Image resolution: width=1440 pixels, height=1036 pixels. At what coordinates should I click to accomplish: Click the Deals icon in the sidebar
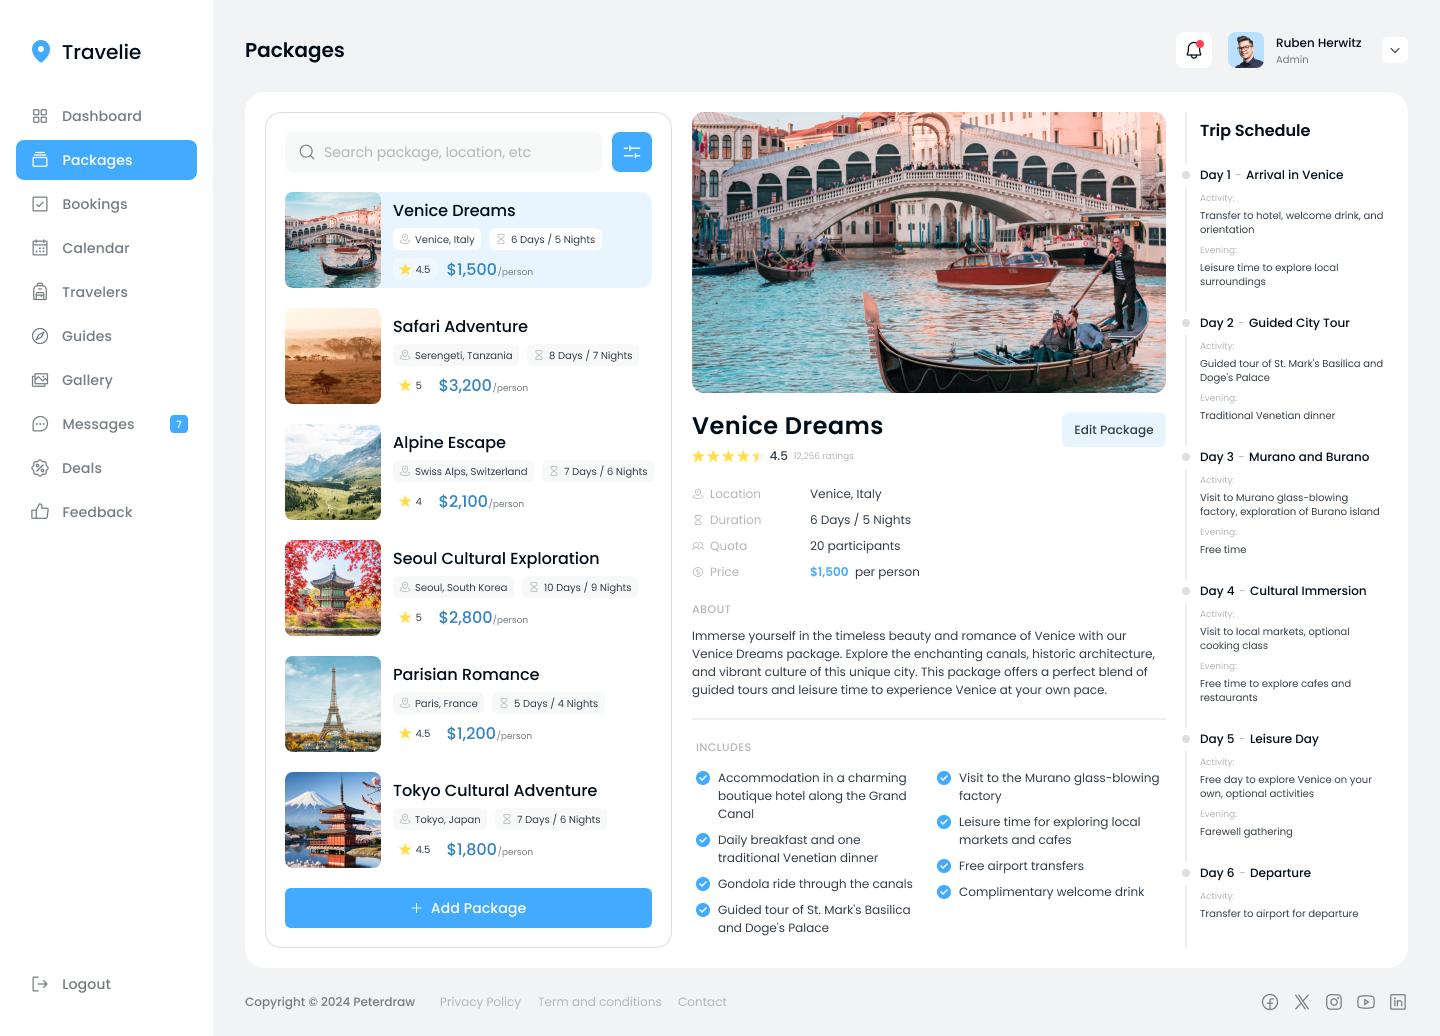[40, 467]
